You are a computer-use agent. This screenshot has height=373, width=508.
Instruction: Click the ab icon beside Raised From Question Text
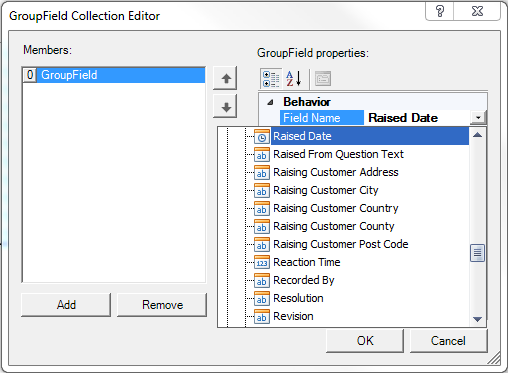click(262, 154)
